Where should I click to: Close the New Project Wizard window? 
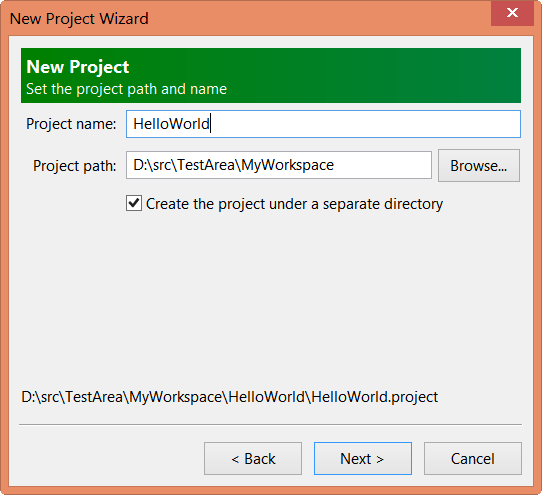click(x=512, y=13)
